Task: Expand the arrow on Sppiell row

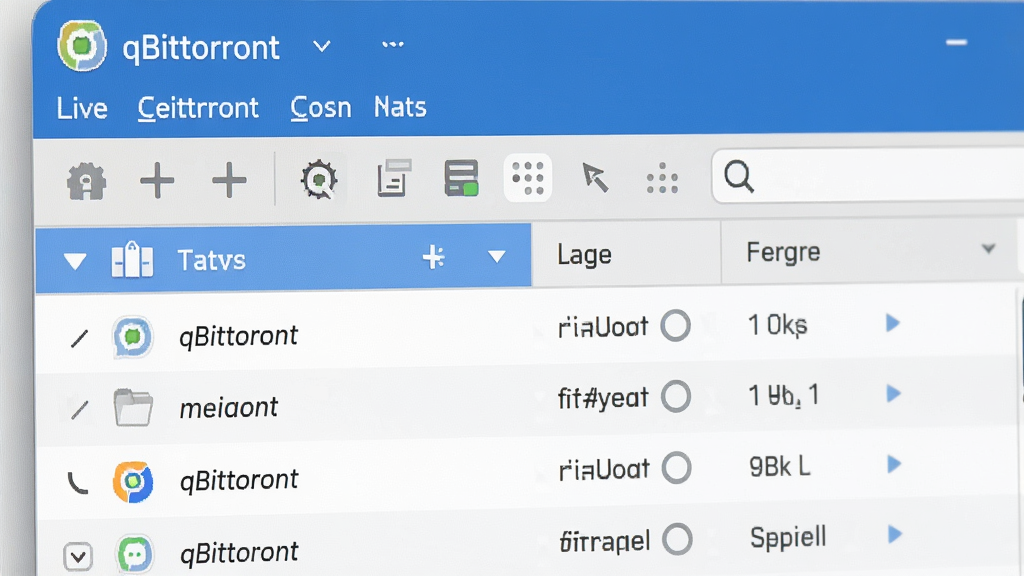Action: pyautogui.click(x=895, y=535)
